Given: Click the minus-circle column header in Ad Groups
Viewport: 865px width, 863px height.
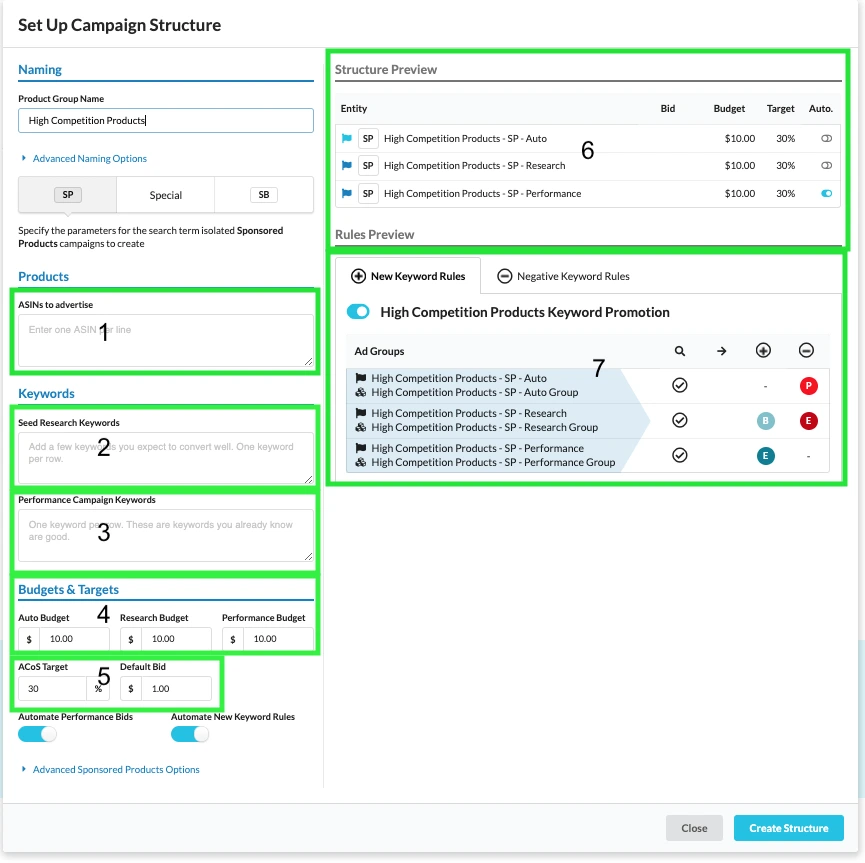Looking at the screenshot, I should (x=806, y=351).
